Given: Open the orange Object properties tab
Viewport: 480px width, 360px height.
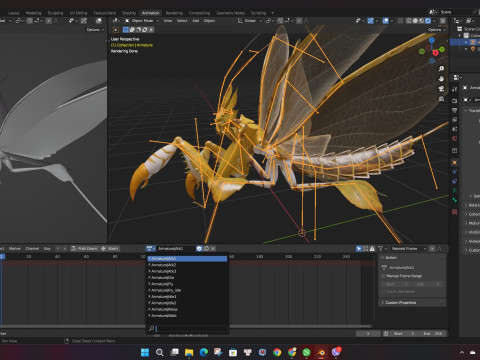Looking at the screenshot, I should click(x=454, y=162).
